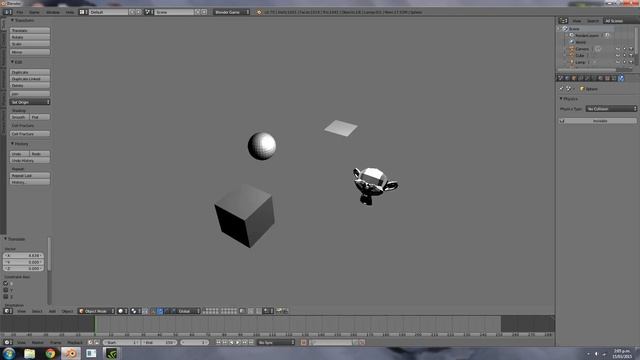Image resolution: width=640 pixels, height=360 pixels.
Task: Click the OpenGL render icon in 3D header
Action: click(279, 311)
